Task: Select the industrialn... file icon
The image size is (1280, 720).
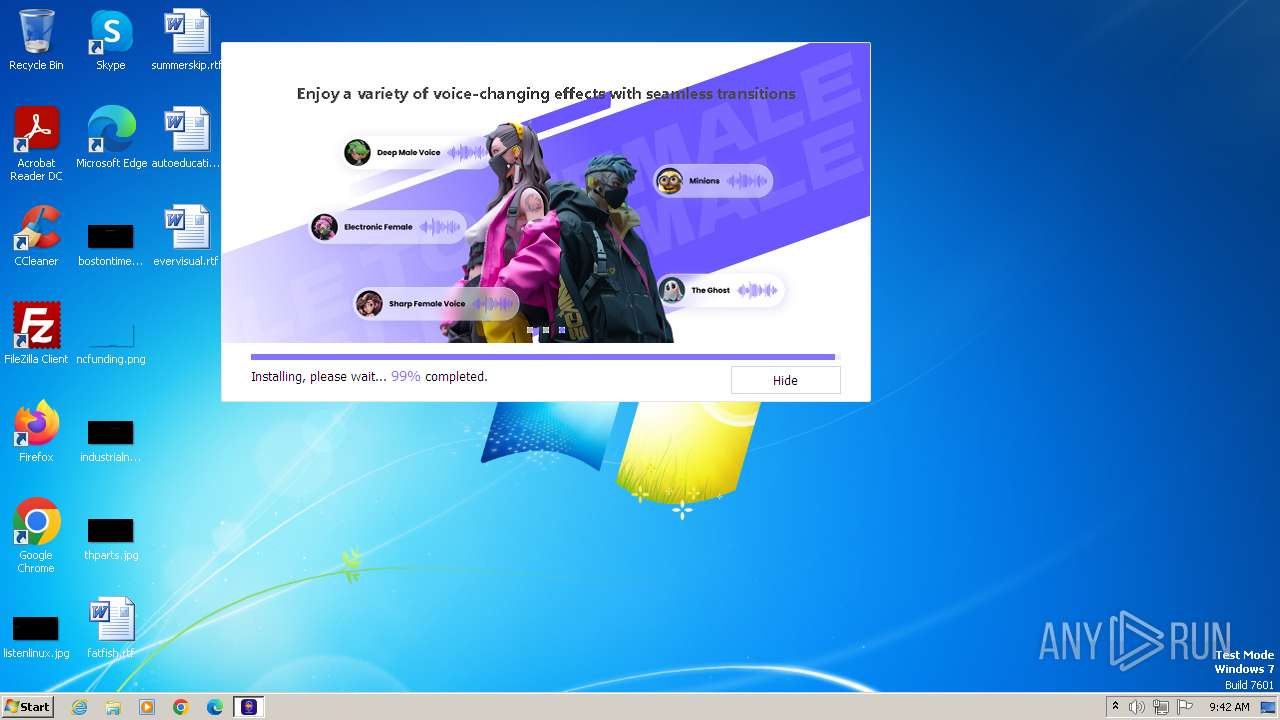Action: [x=111, y=440]
